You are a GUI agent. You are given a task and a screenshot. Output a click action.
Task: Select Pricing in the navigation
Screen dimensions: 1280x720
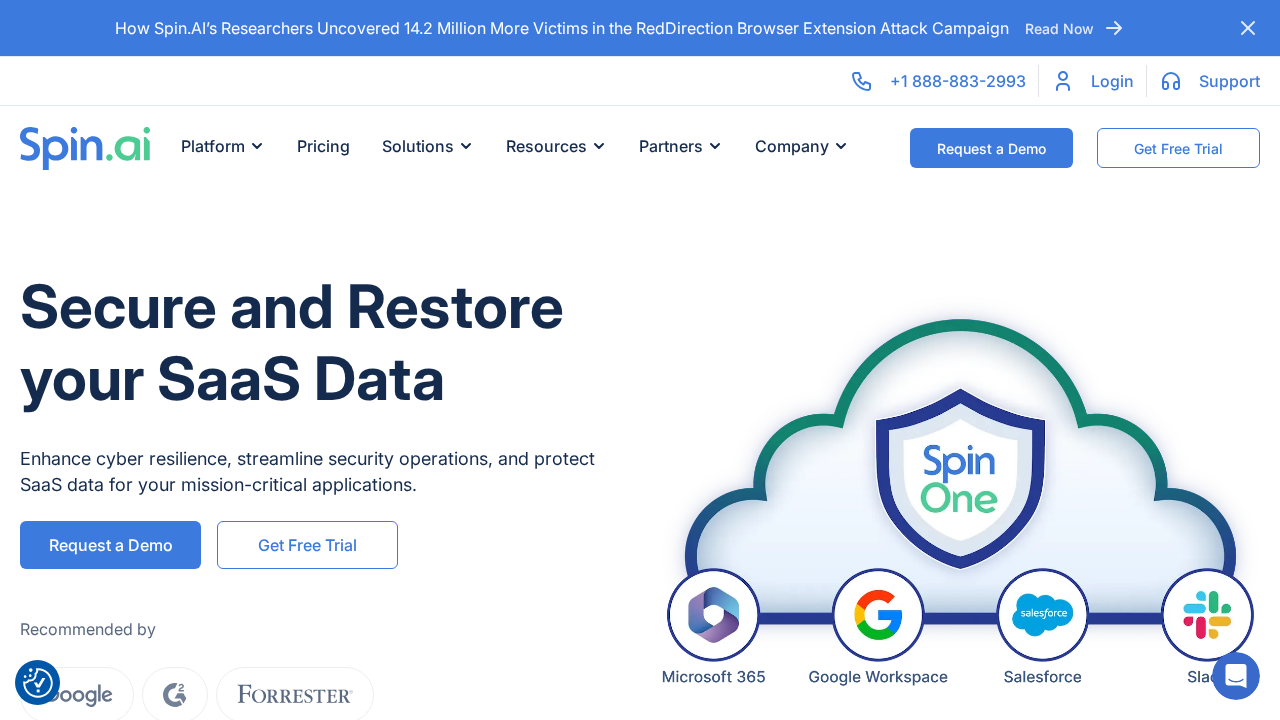[323, 146]
